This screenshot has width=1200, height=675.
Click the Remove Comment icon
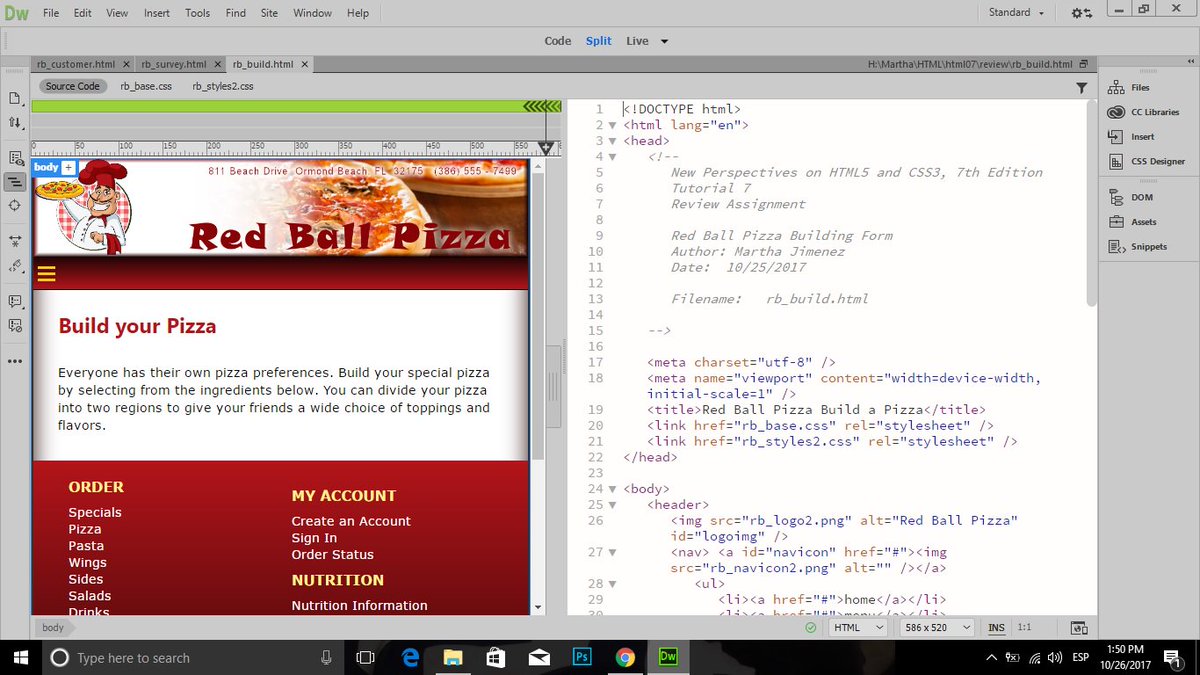[15, 325]
